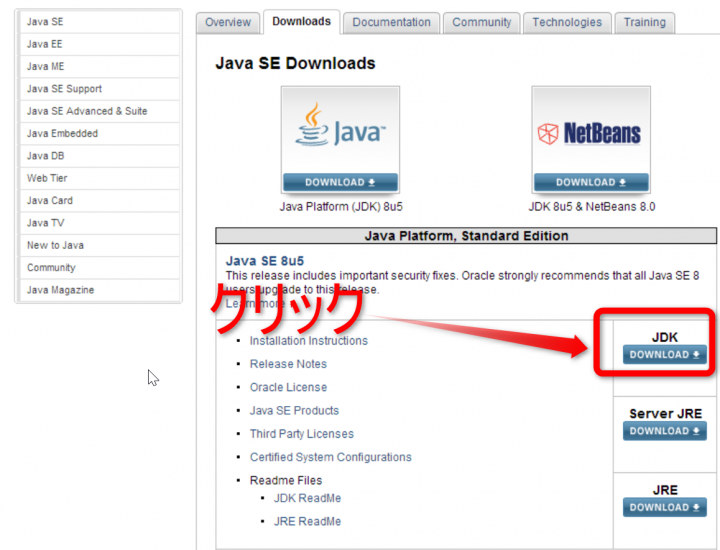Click the Java logo thumbnail
Screen dimensions: 720x550
click(340, 130)
